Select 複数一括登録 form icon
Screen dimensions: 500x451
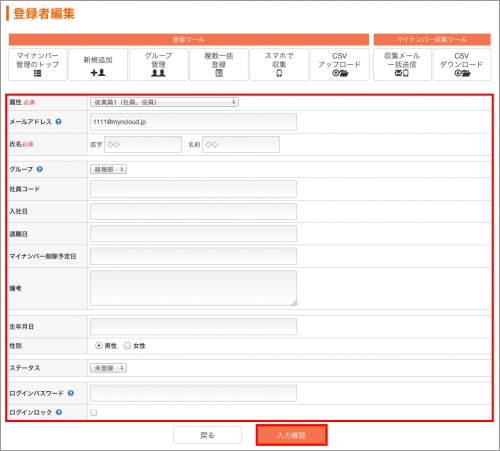(219, 73)
